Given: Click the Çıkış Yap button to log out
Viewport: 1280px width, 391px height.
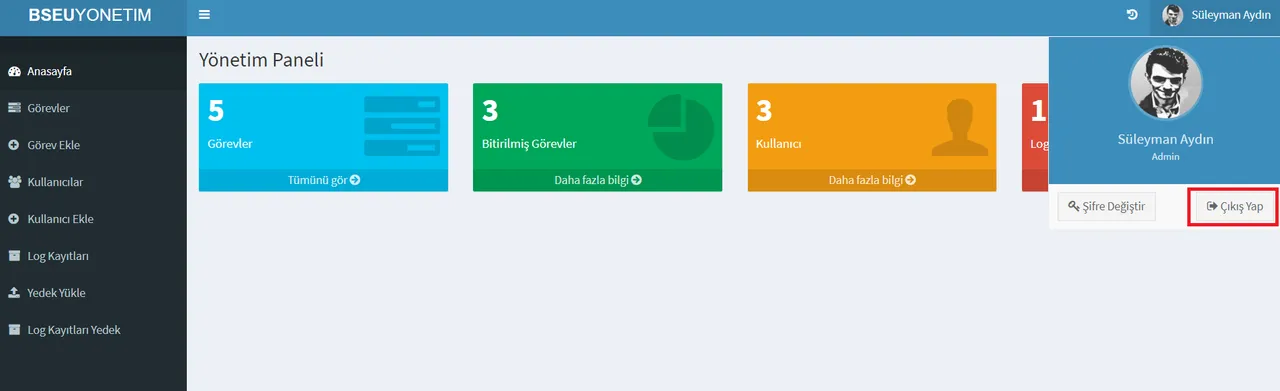Looking at the screenshot, I should 1235,206.
